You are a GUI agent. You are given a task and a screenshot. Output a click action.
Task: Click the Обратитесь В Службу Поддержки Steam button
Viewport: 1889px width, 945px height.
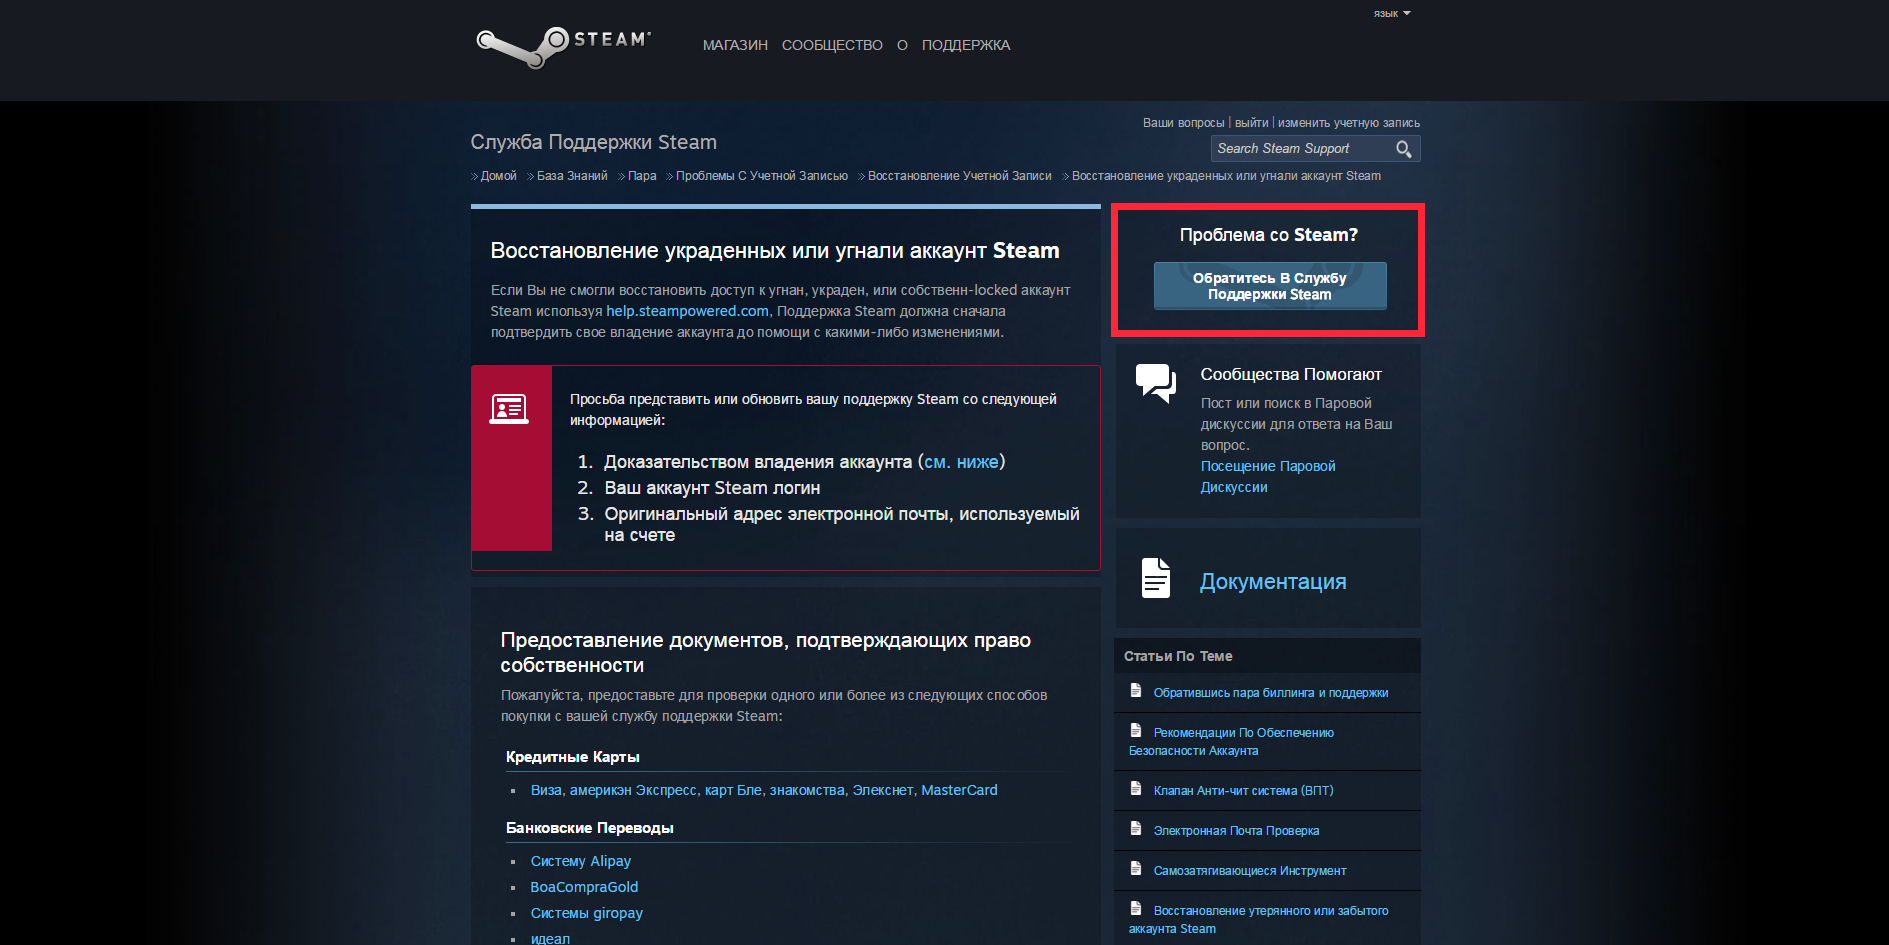click(x=1270, y=286)
